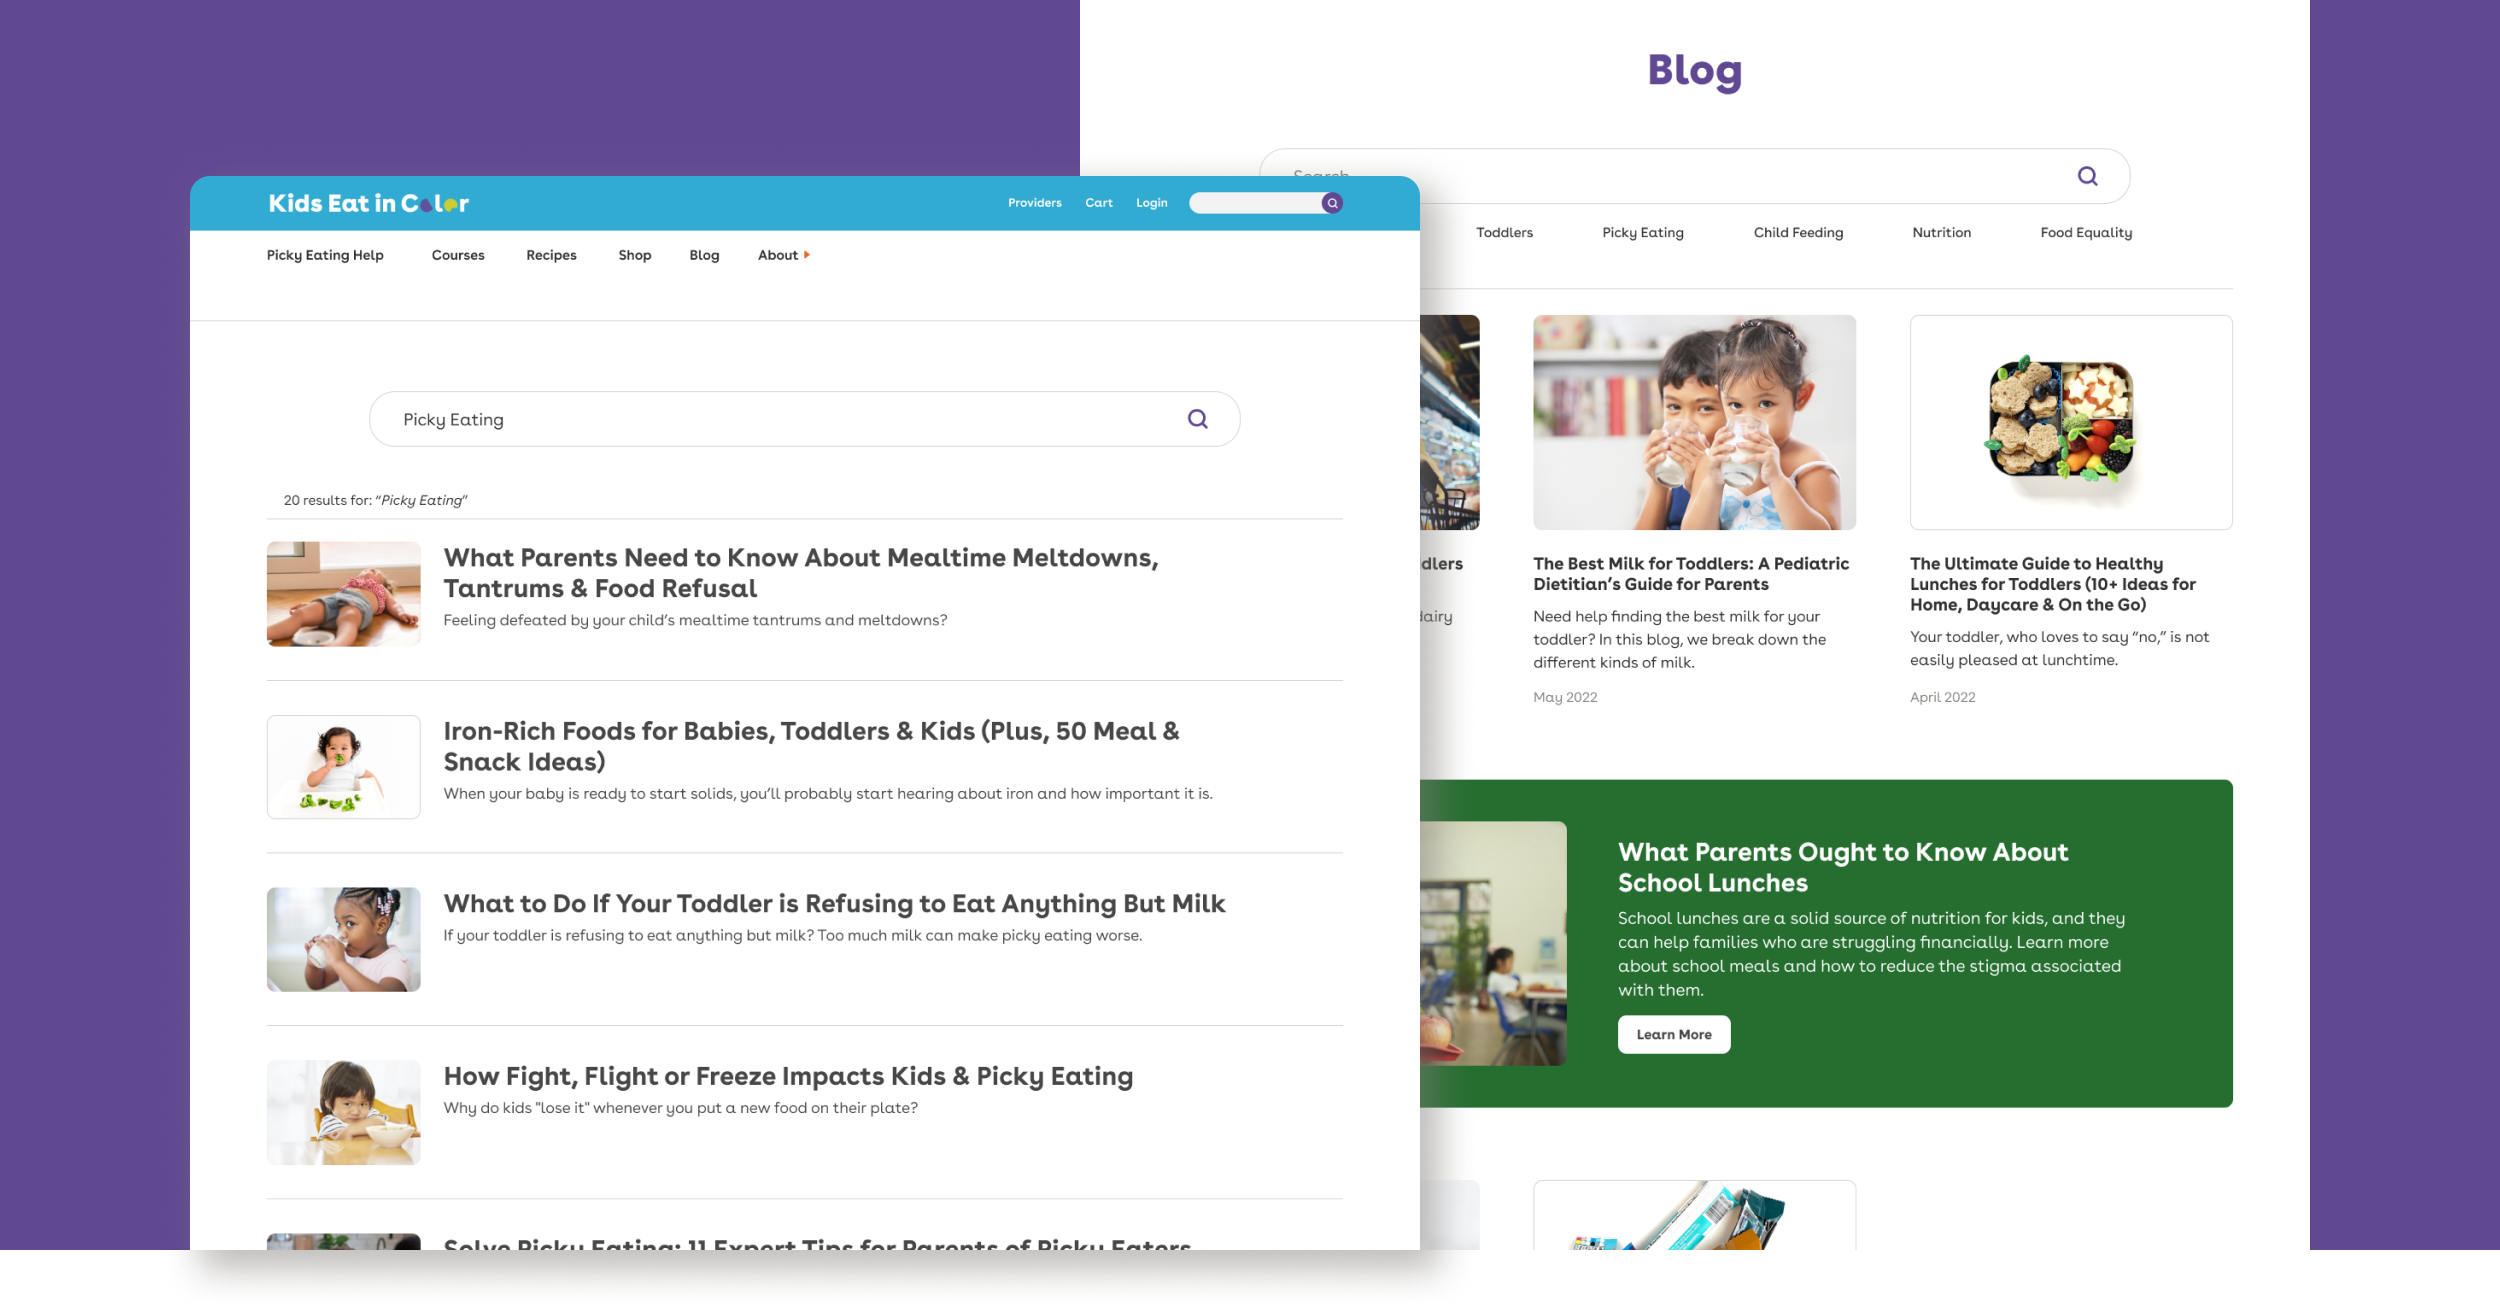This screenshot has width=2500, height=1310.
Task: Select the Nutrition category tab
Action: (x=1941, y=232)
